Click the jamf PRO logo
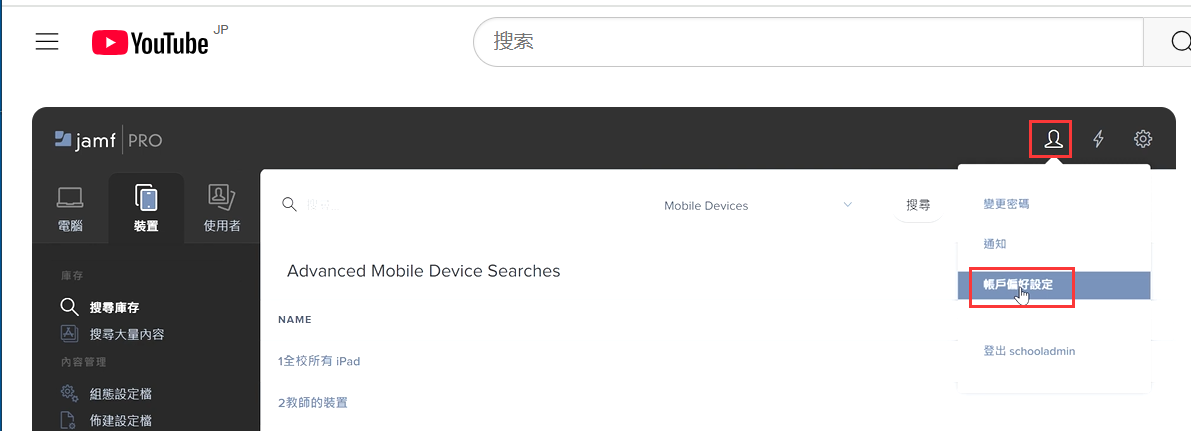The height and width of the screenshot is (431, 1191). coord(108,140)
